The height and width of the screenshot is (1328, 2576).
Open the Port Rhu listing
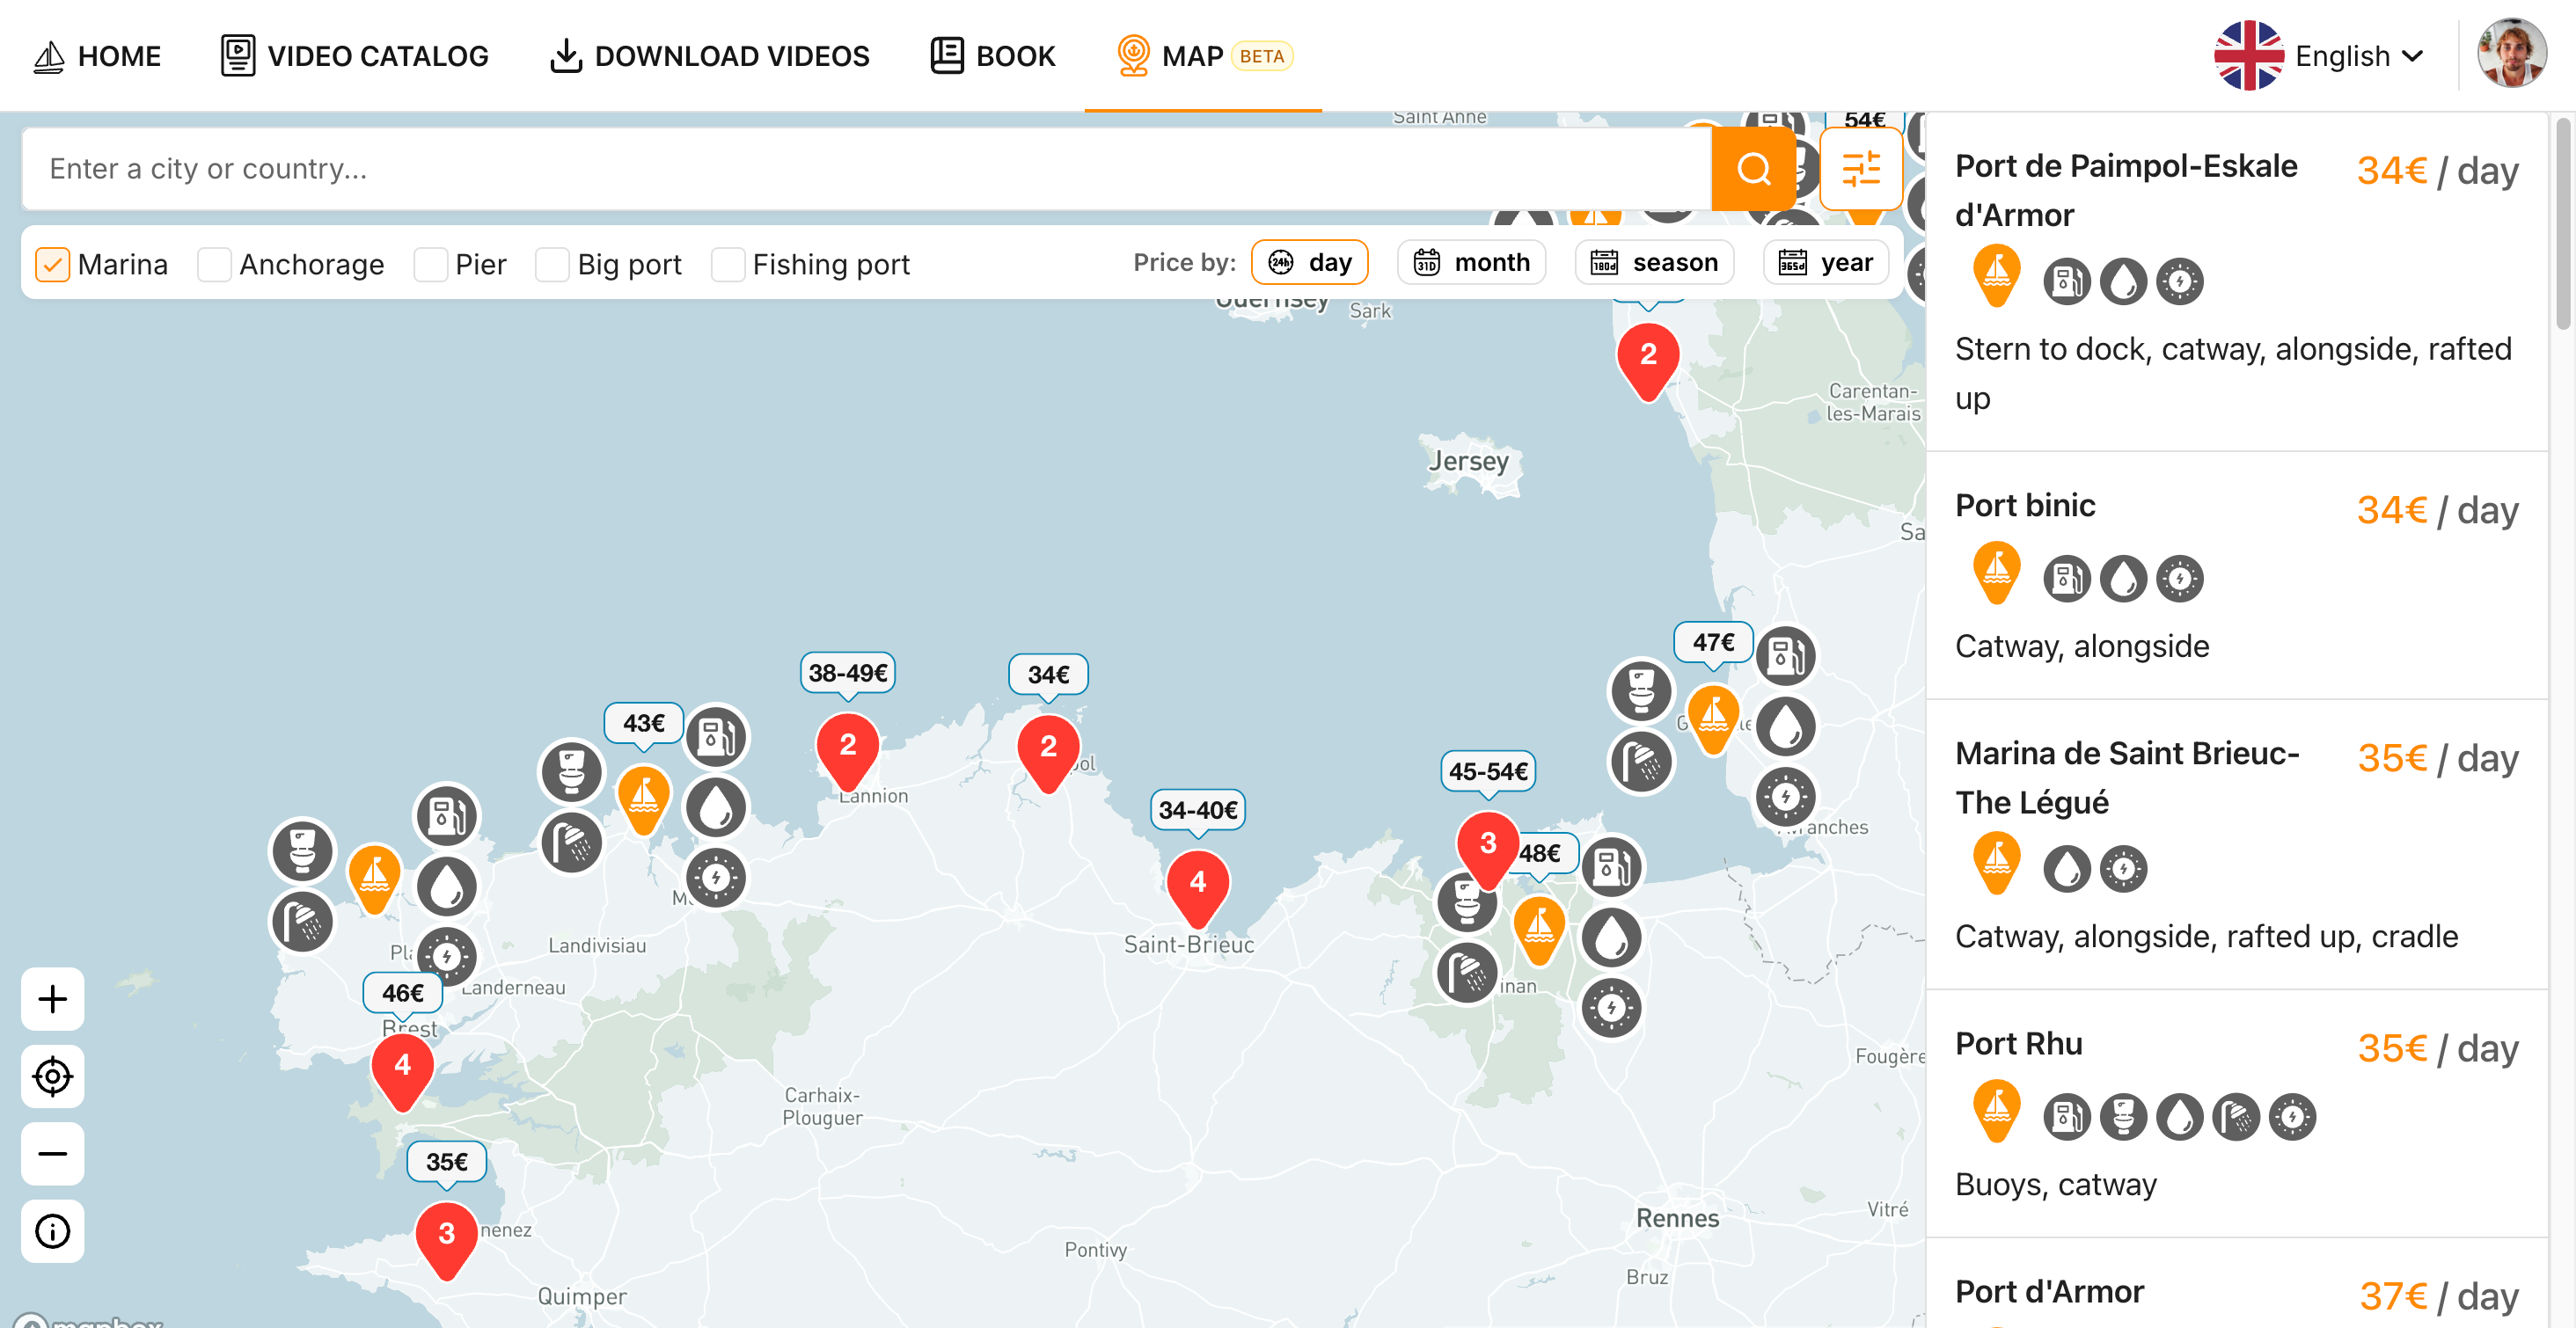[x=2236, y=1114]
